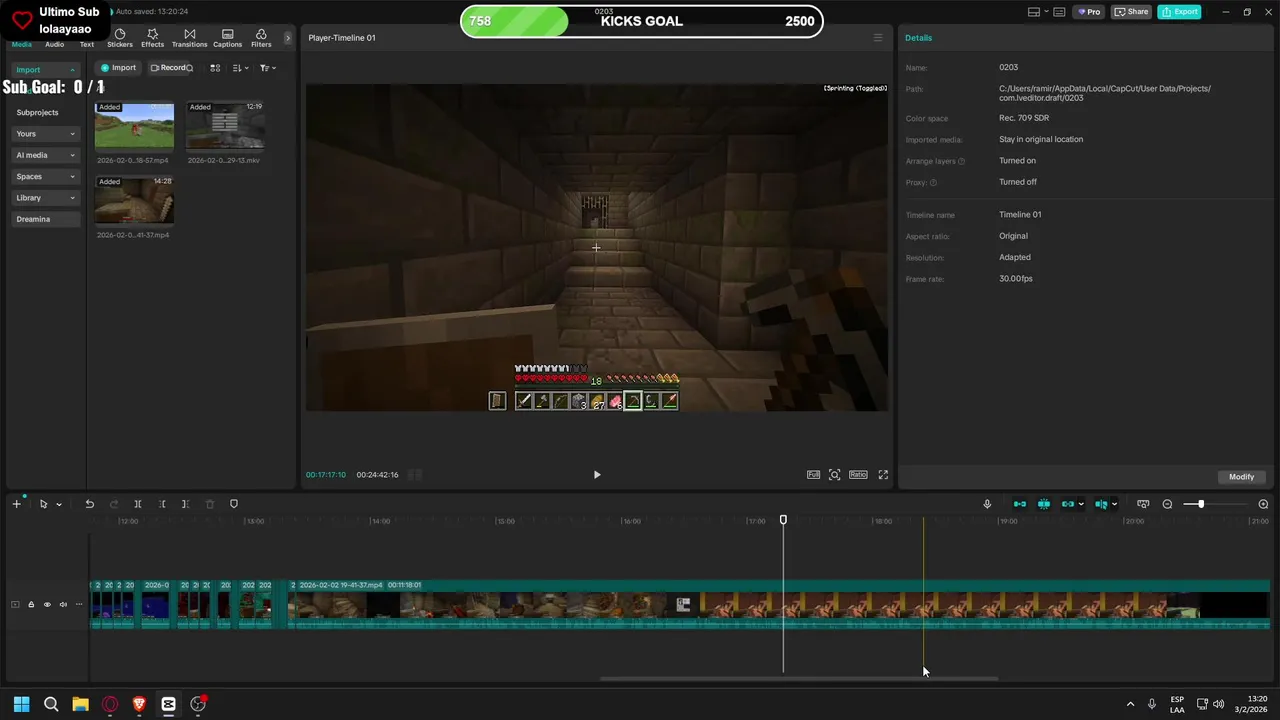The image size is (1280, 720).
Task: Switch to the Text tab
Action: 87,44
